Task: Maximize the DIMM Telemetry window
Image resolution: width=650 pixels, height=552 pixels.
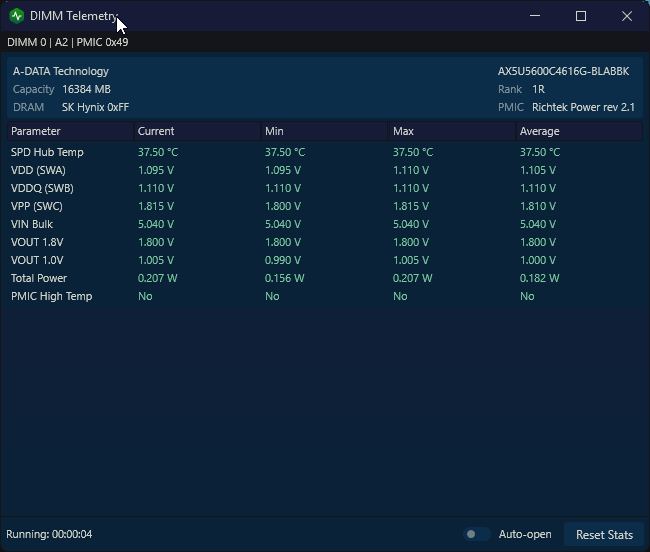Action: coord(581,16)
